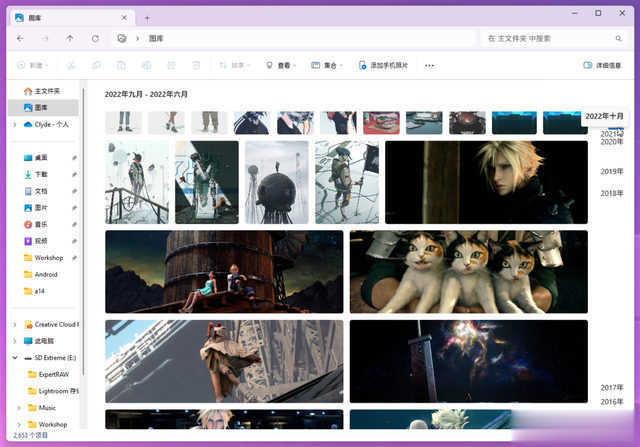Image resolution: width=640 pixels, height=447 pixels.
Task: Expand the Creative Cloud Files node
Action: (x=15, y=325)
